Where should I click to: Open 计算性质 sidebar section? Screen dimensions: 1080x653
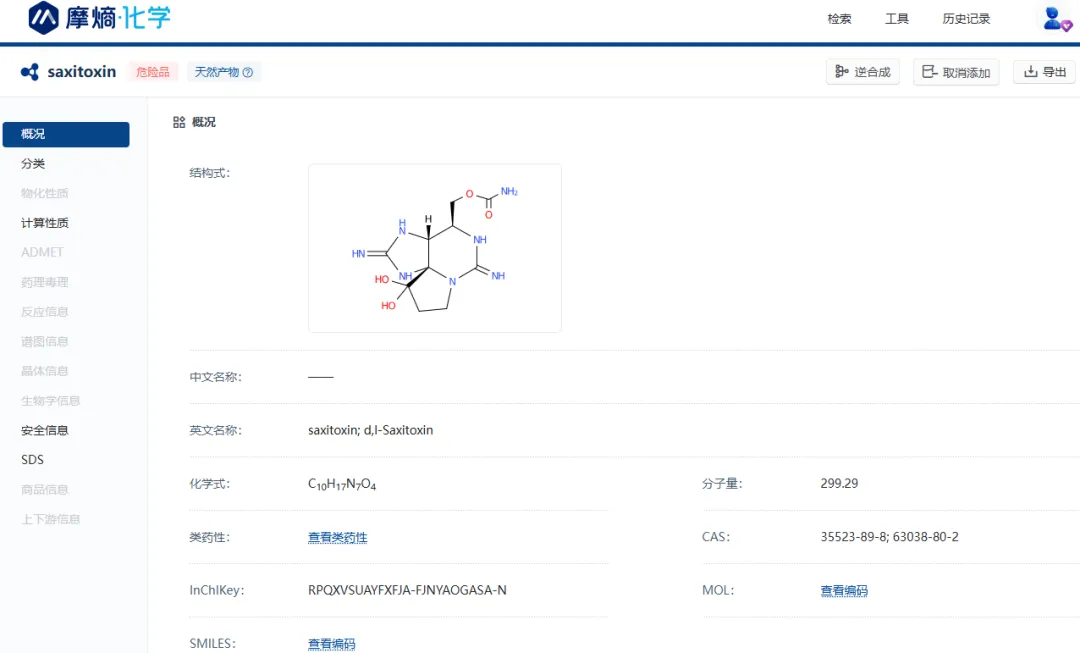pyautogui.click(x=45, y=223)
